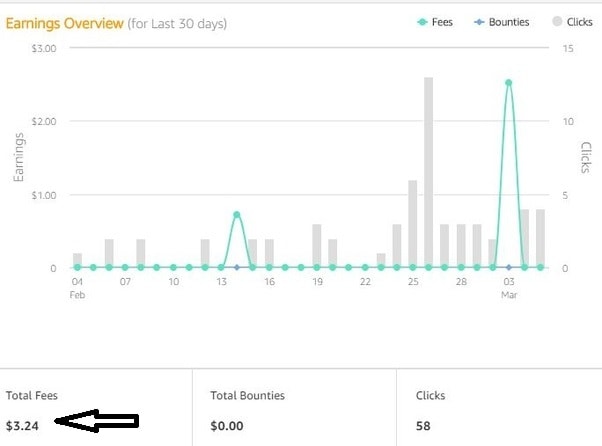Open the Total Bounties summary panel
The image size is (602, 446).
294,408
